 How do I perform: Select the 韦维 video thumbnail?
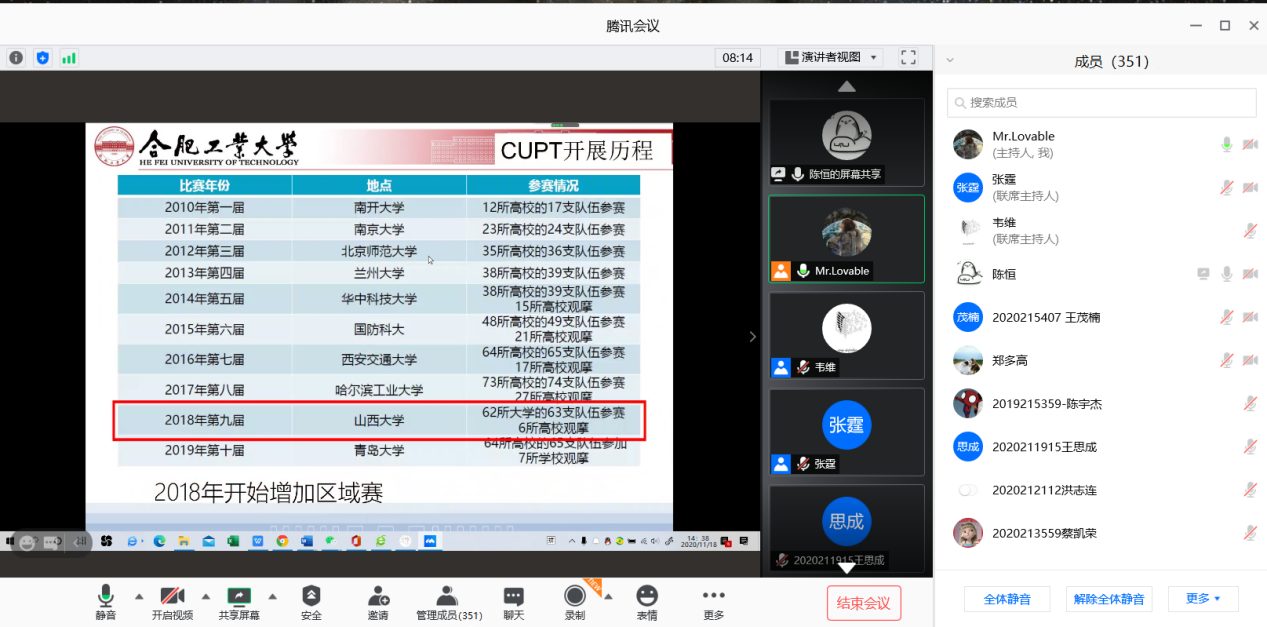[x=846, y=335]
